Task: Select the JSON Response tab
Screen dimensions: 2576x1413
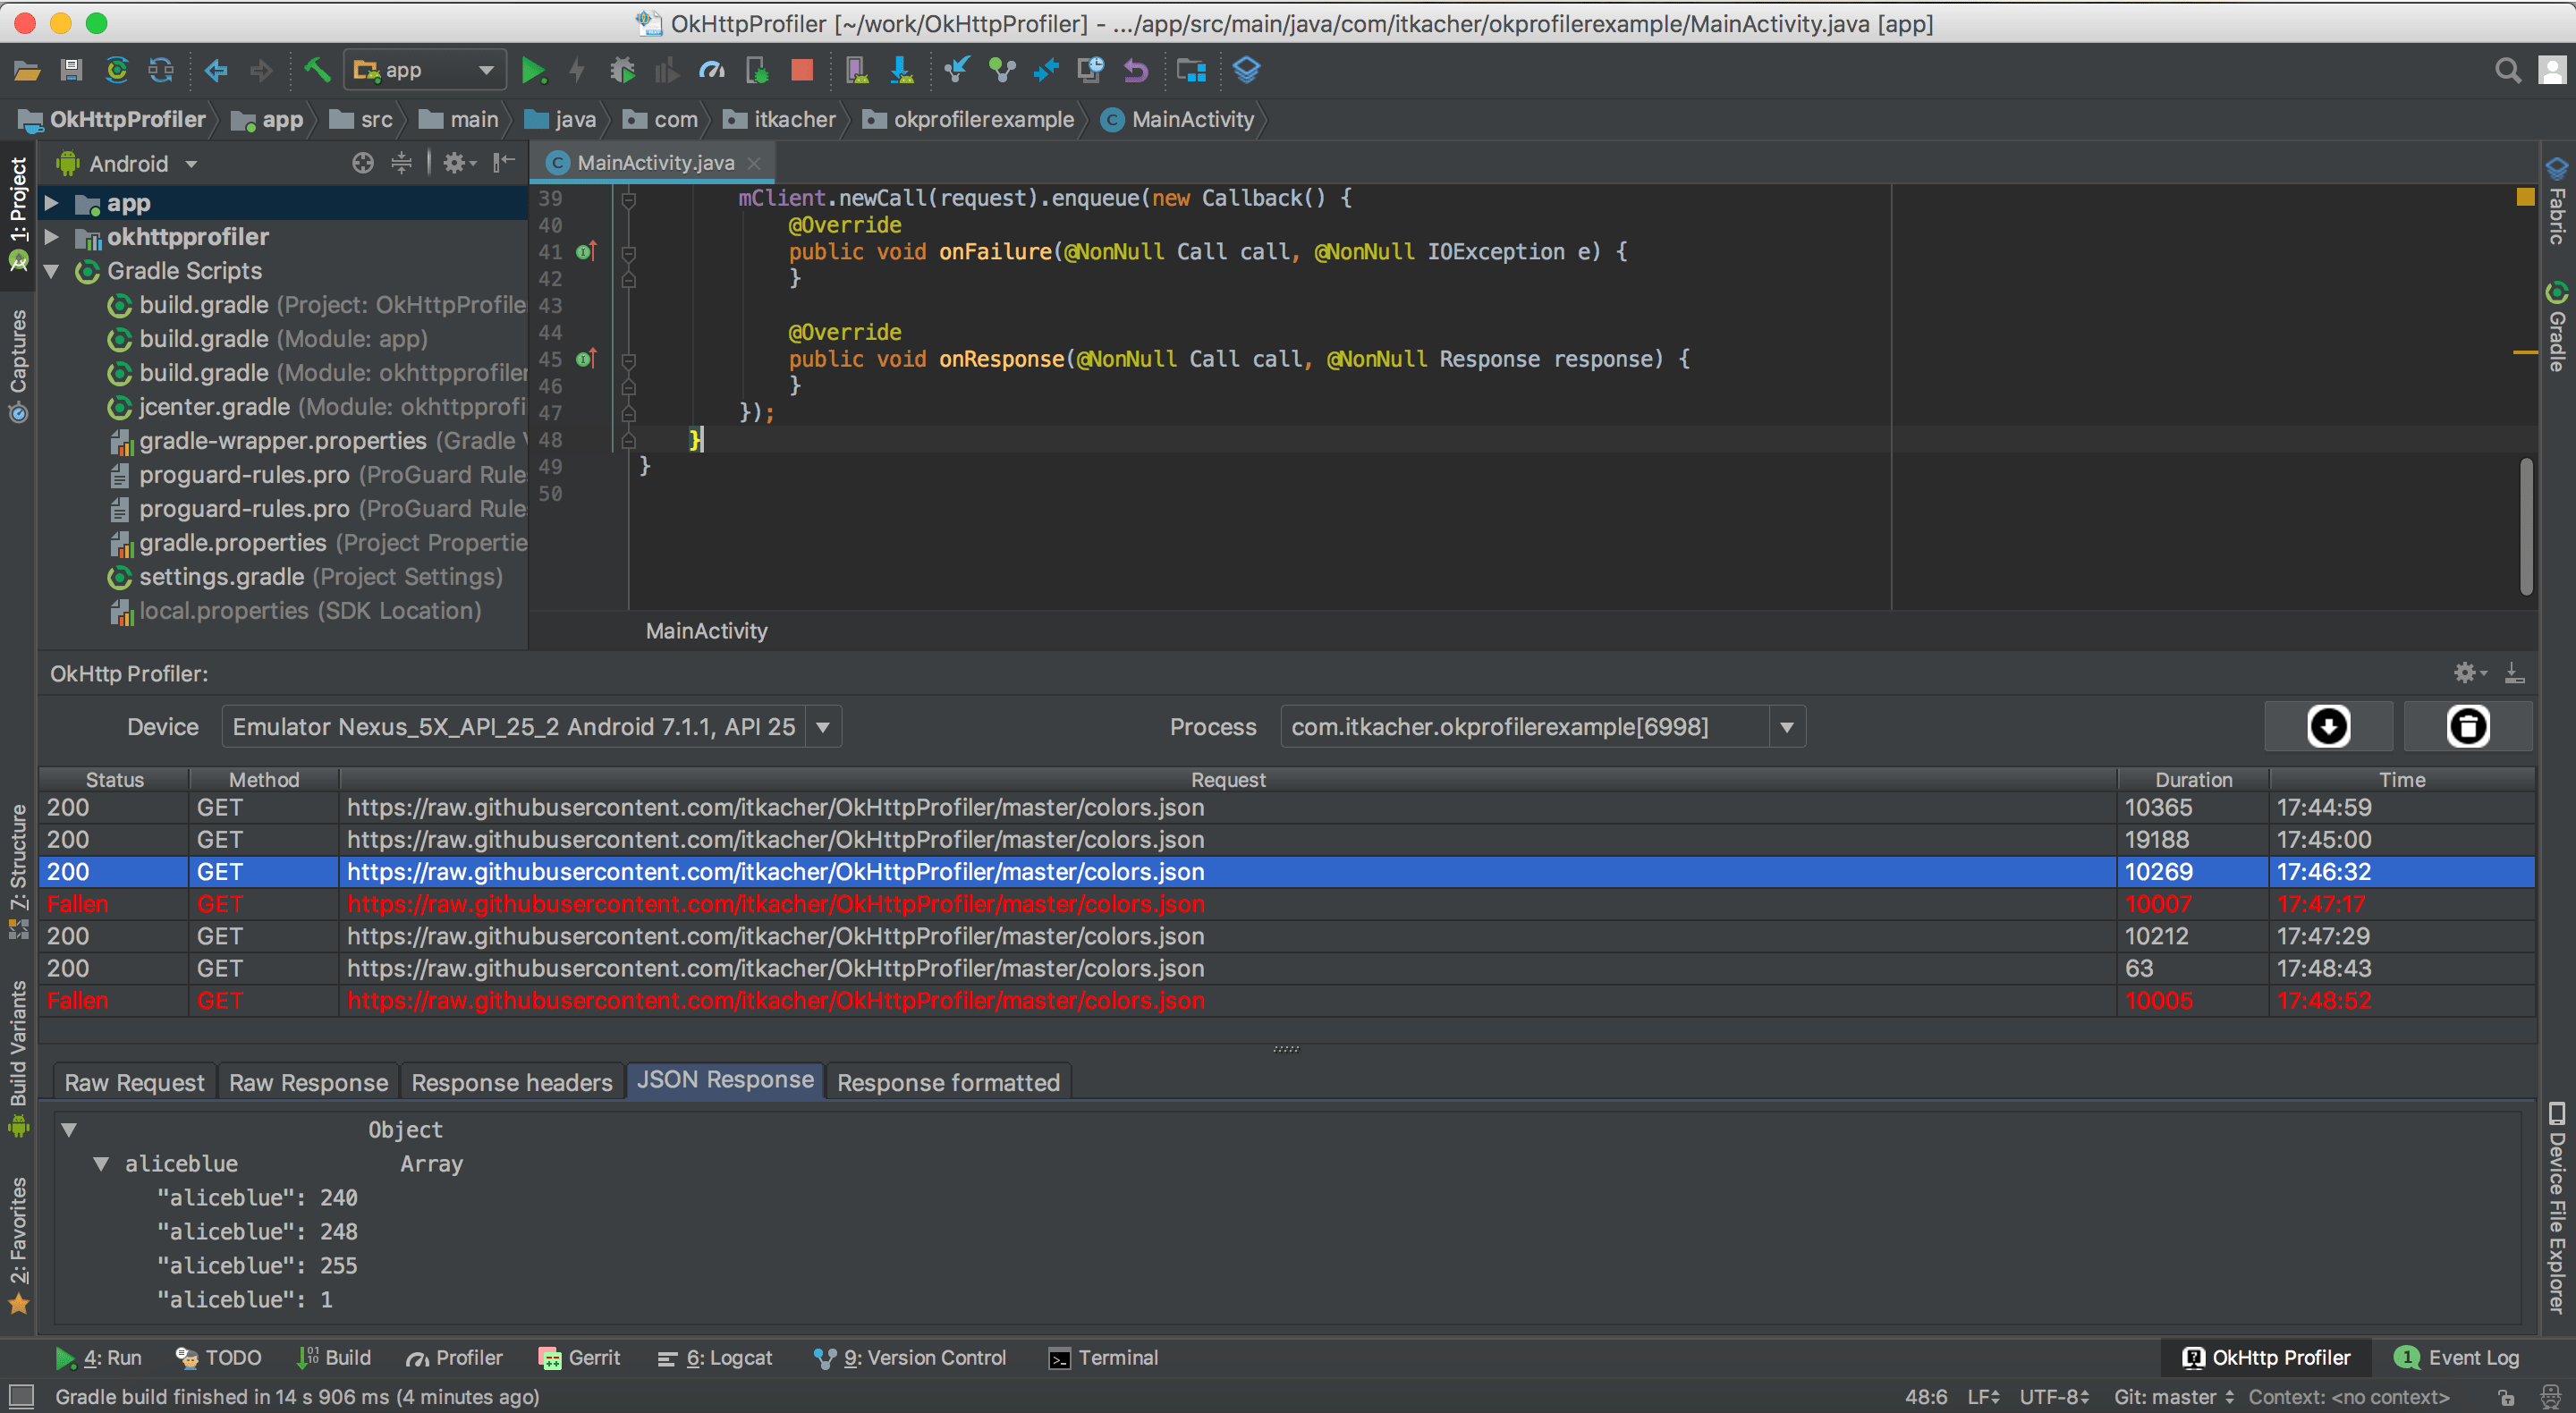Action: click(x=725, y=1080)
